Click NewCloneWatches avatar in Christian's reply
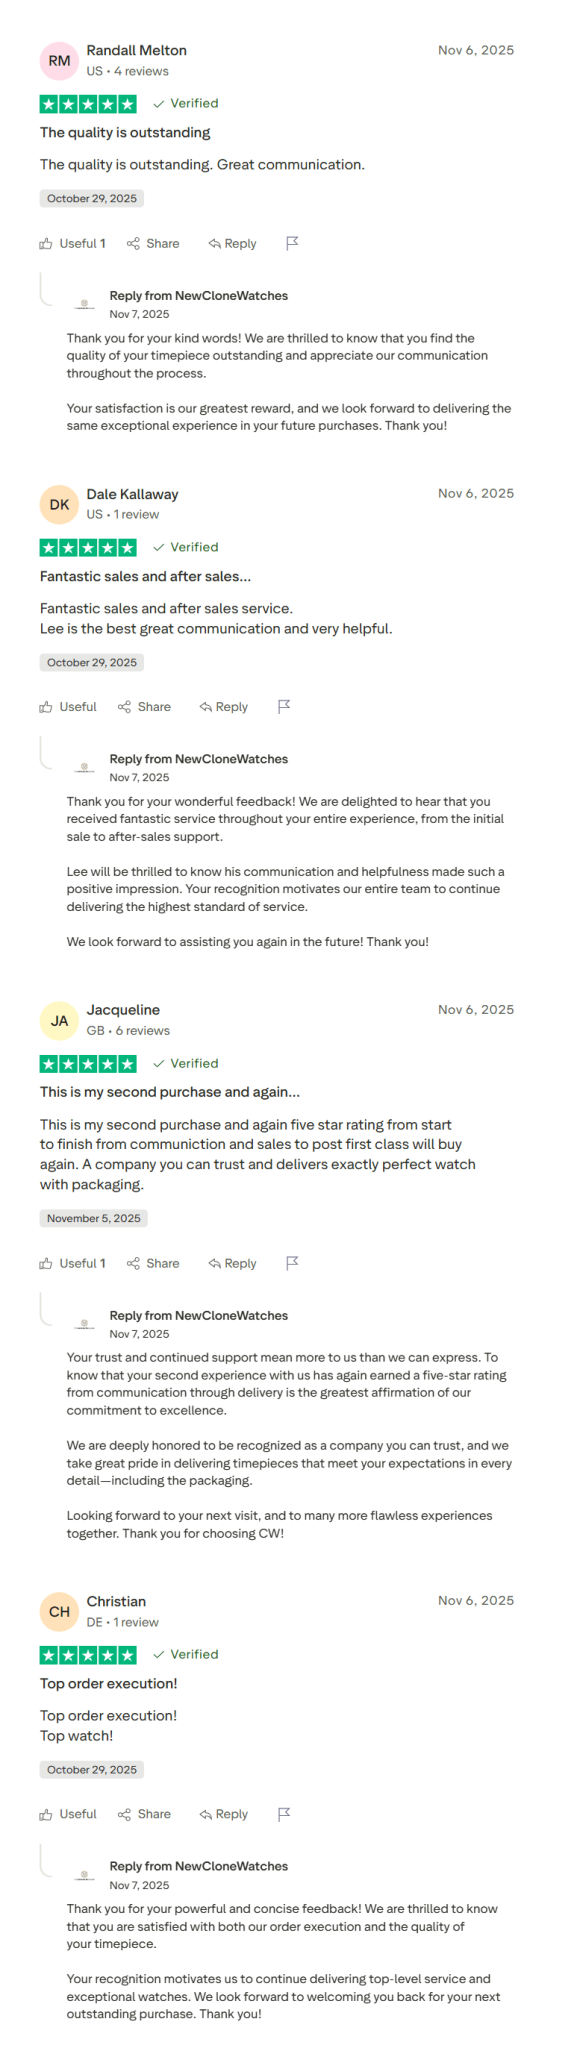 pyautogui.click(x=82, y=1874)
